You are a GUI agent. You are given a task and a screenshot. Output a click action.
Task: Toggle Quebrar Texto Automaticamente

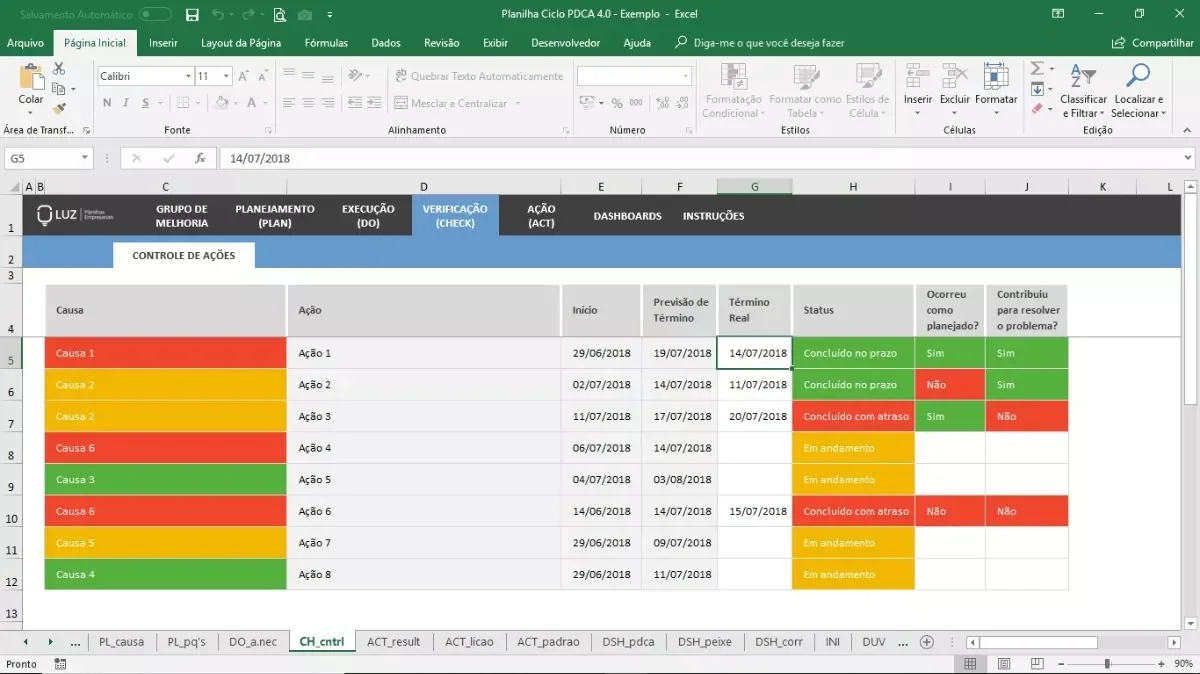point(479,76)
